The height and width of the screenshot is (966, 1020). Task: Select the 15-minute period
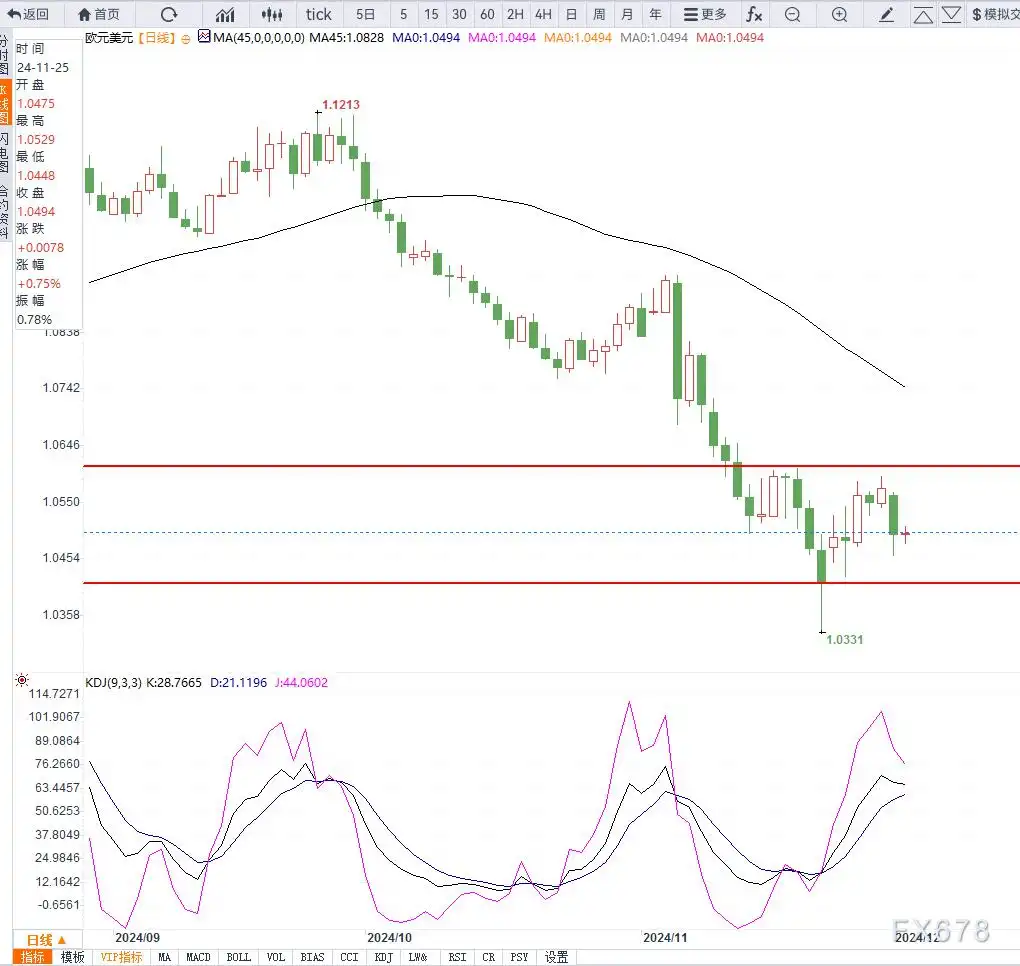click(431, 14)
